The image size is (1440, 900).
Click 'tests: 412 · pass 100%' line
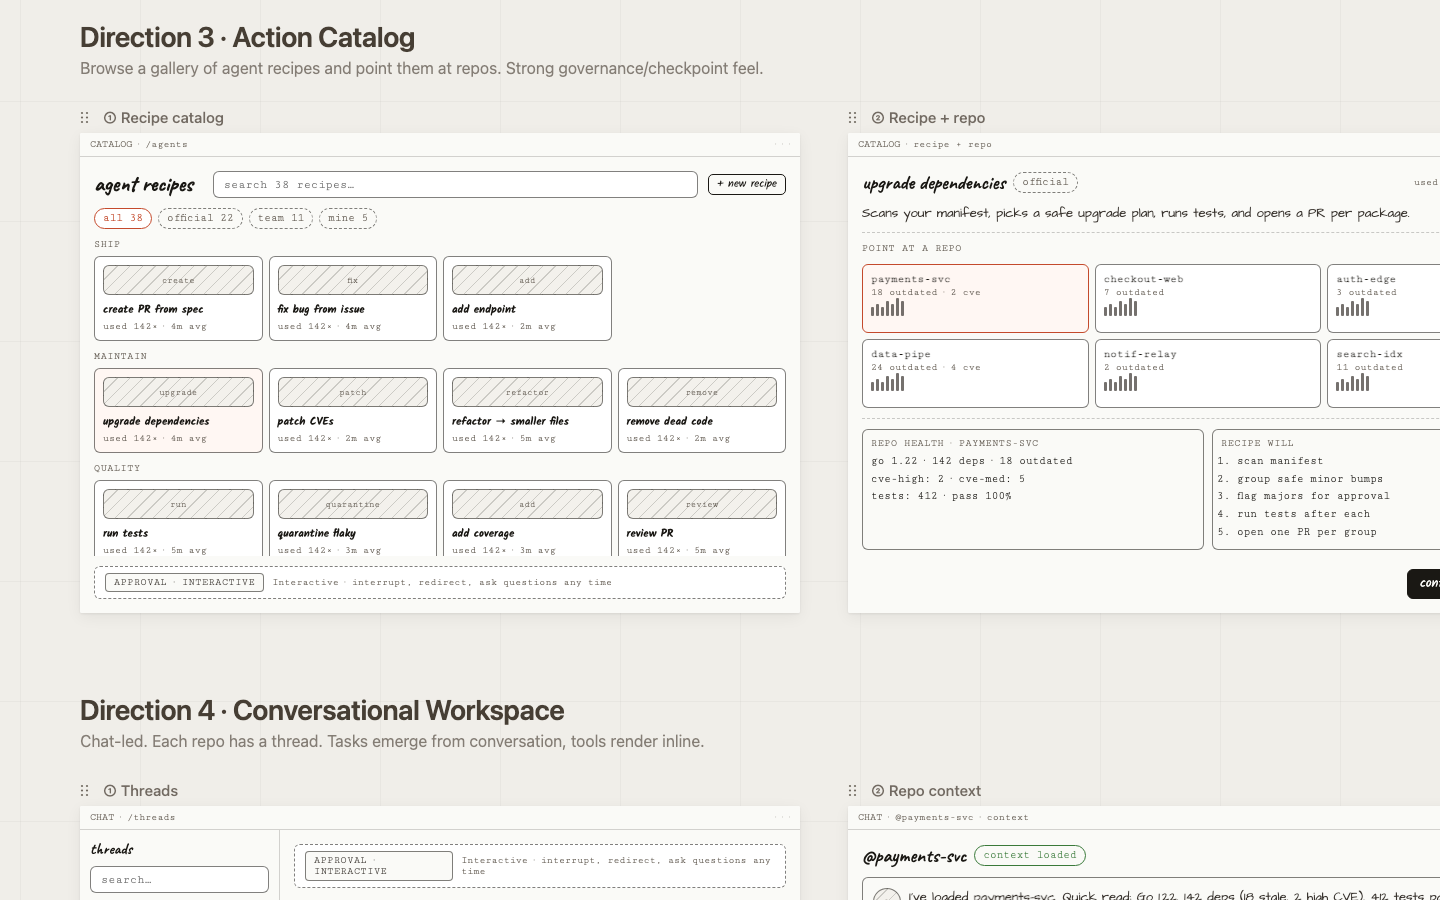pos(941,496)
